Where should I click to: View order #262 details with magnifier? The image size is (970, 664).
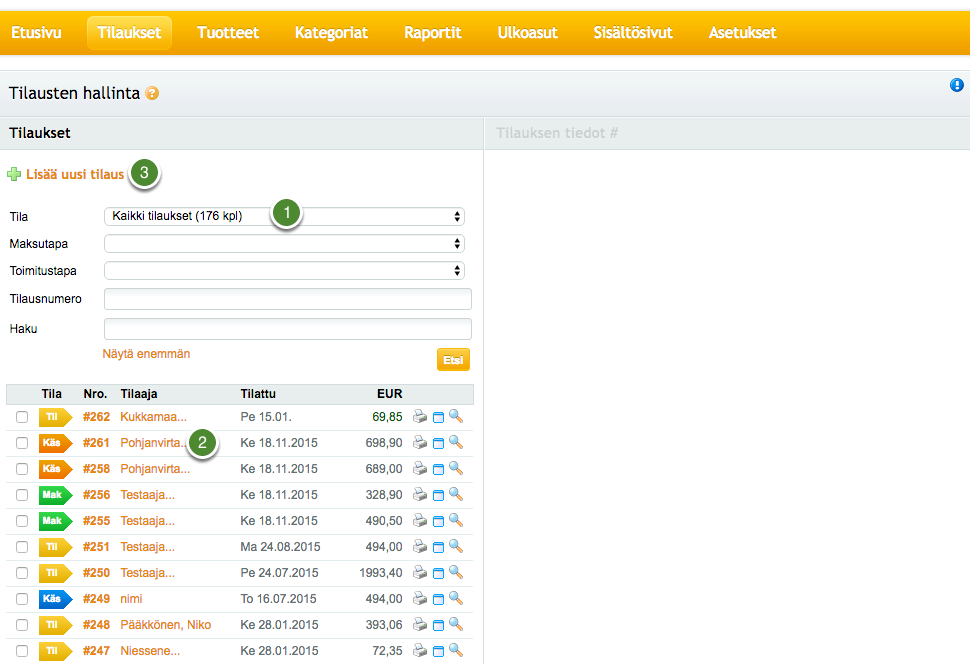pos(456,416)
